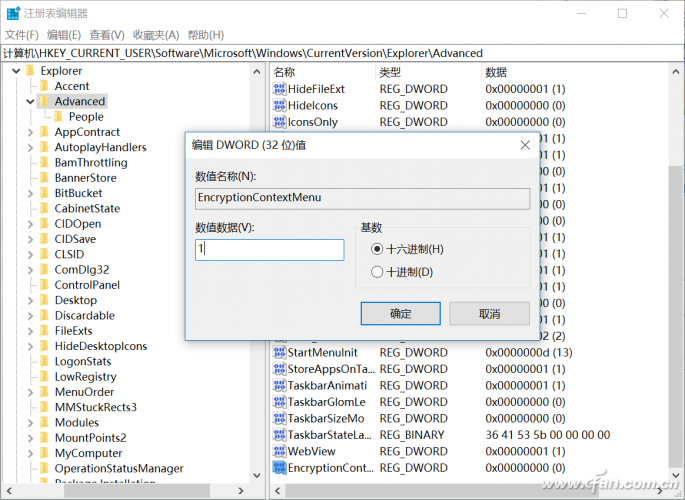Click the Registry Editor title bar icon
This screenshot has height=500, width=685.
(14, 14)
